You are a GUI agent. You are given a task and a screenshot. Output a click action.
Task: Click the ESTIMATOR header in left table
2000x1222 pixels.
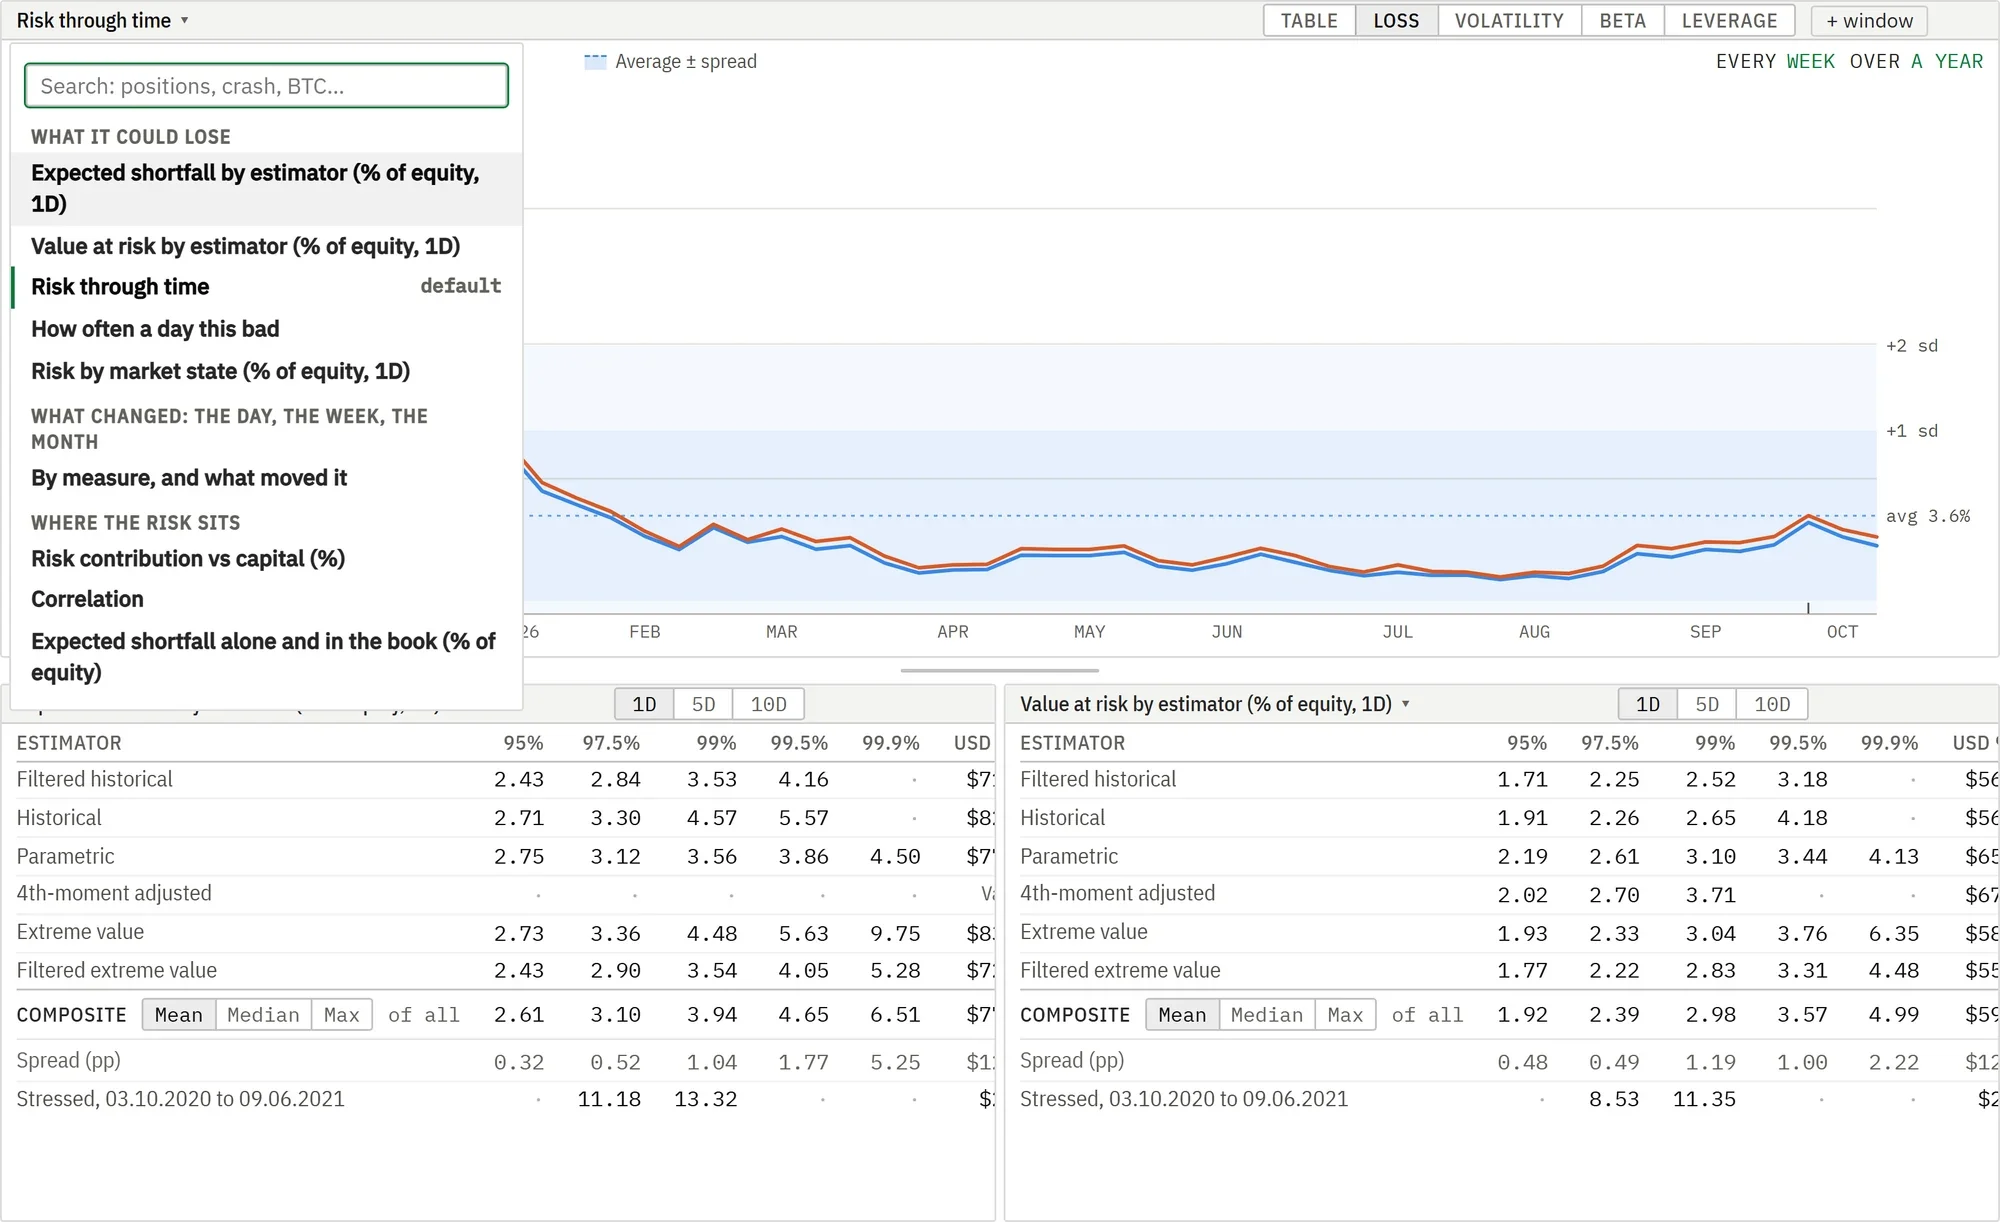click(x=69, y=743)
